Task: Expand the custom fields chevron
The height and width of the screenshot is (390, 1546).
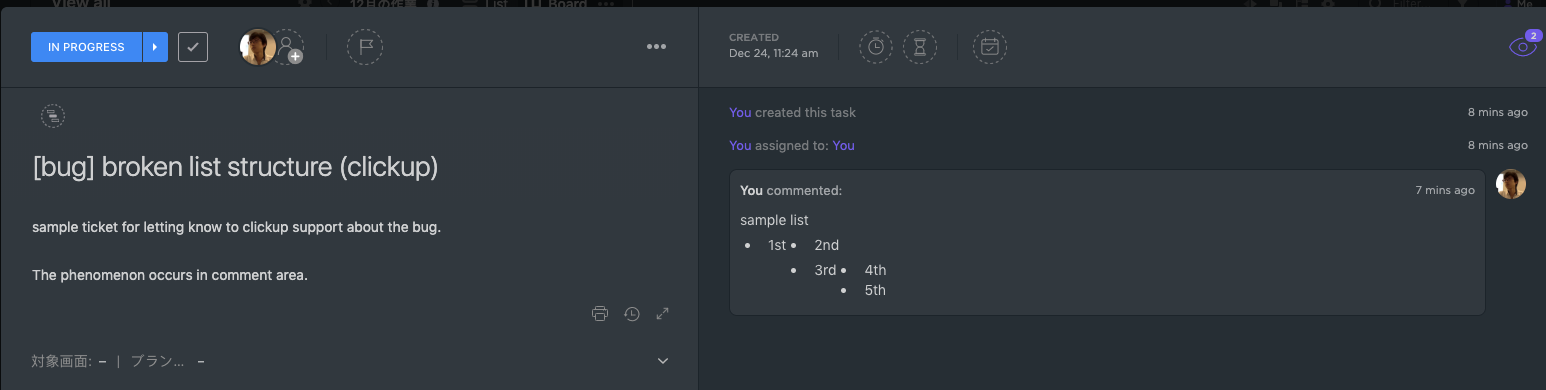Action: click(x=662, y=361)
